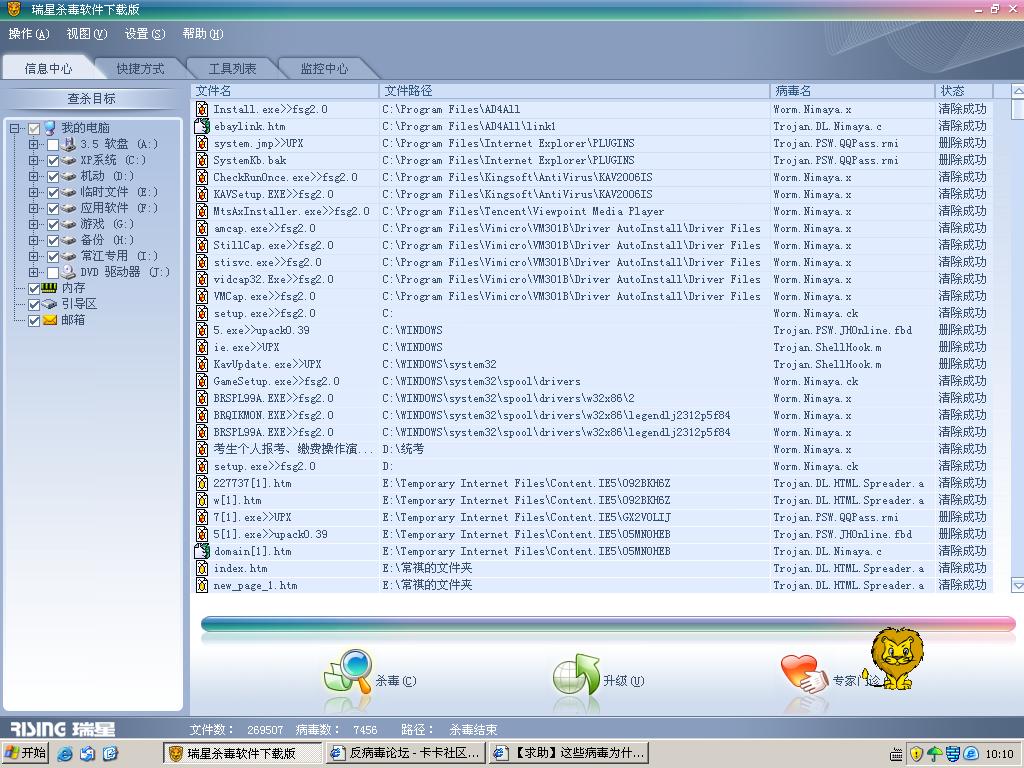The height and width of the screenshot is (768, 1024).
Task: Click the virus icon beside Install.exe>>fsg2.0
Action: click(202, 110)
